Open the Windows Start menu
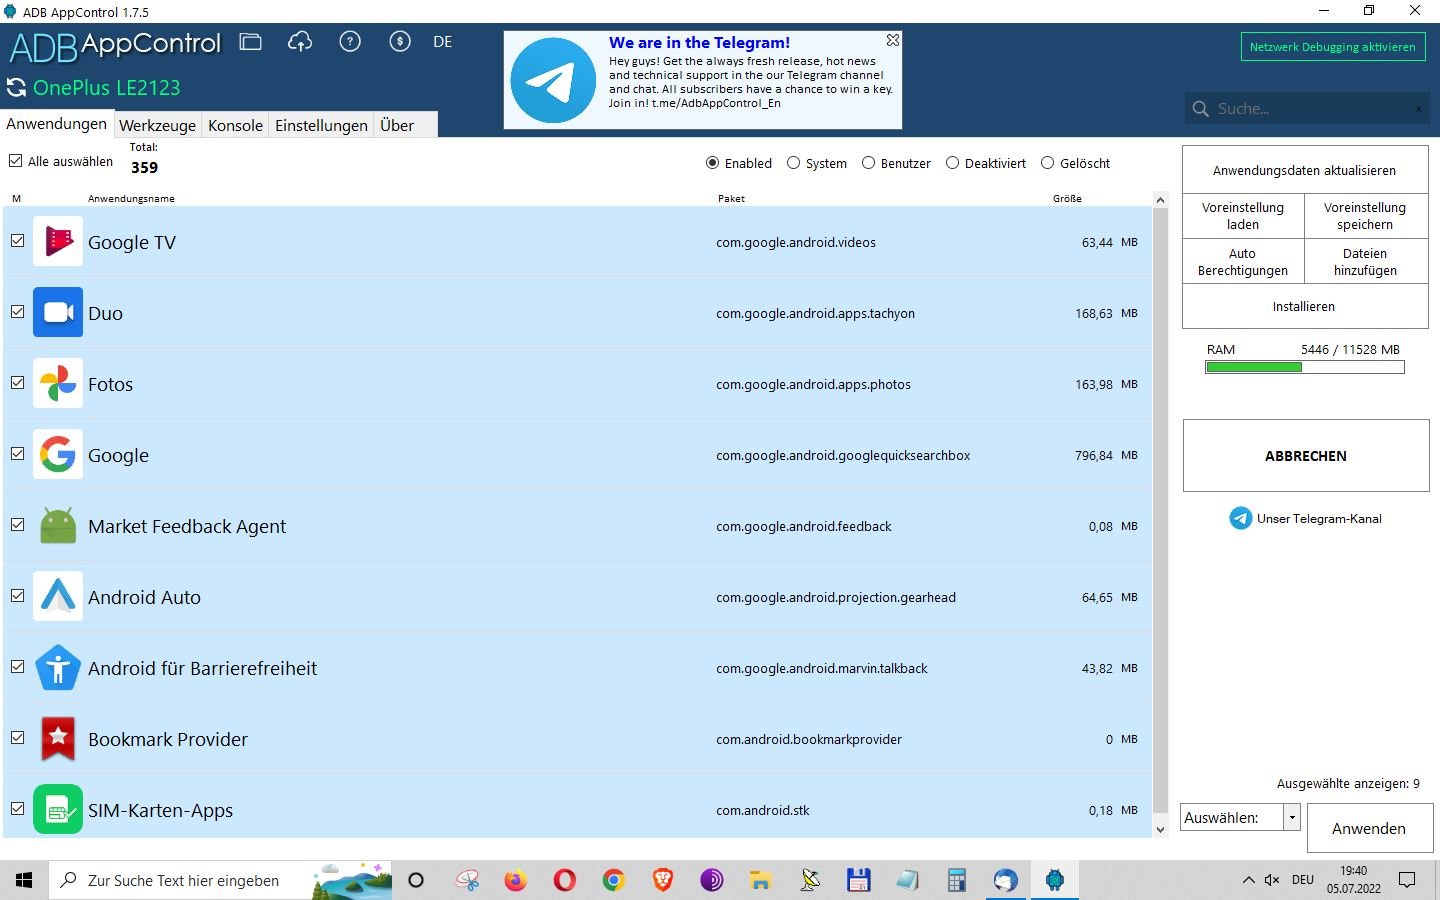This screenshot has height=900, width=1440. coord(24,880)
